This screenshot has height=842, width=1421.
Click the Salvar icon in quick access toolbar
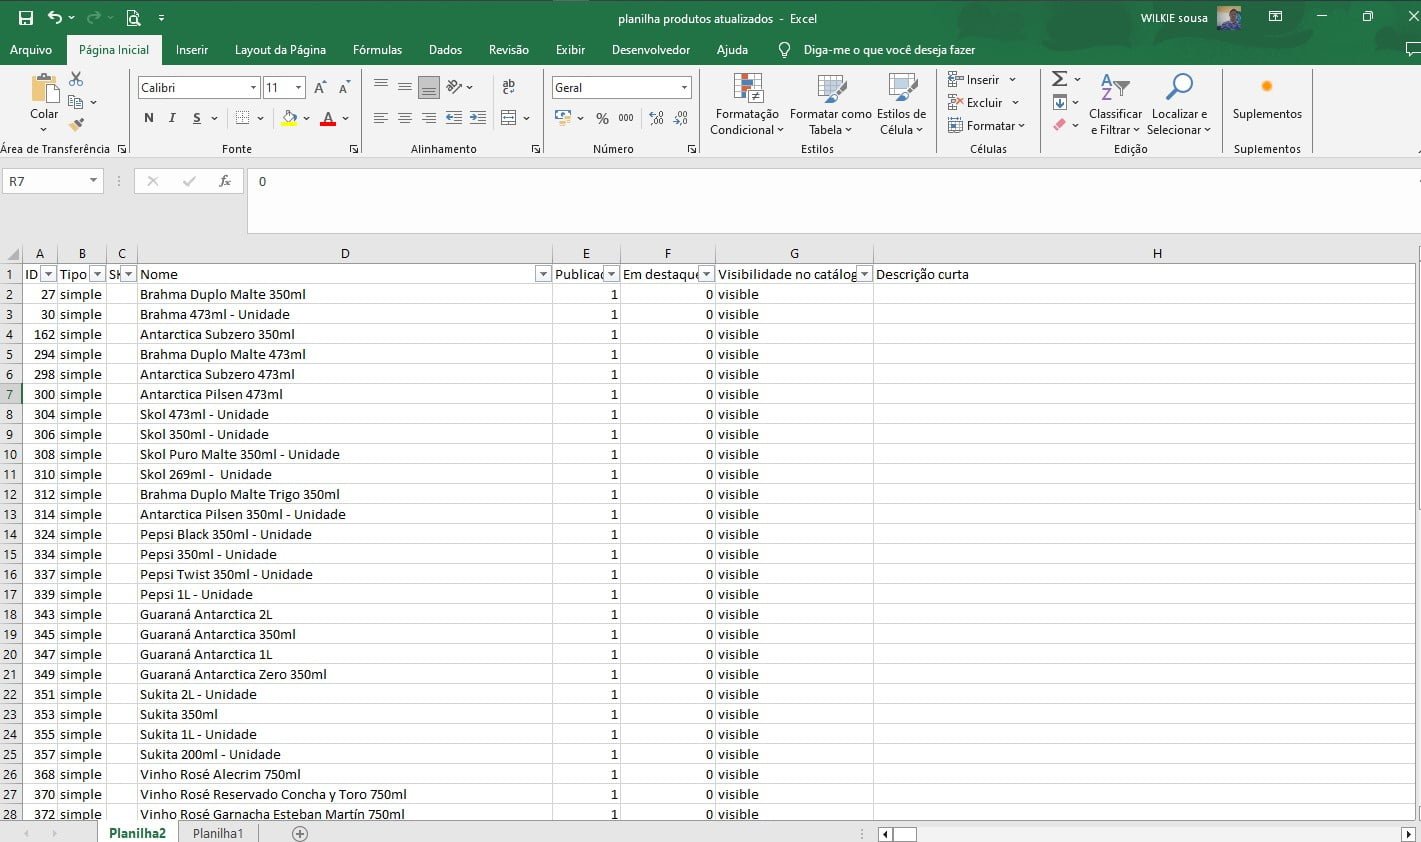tap(25, 16)
